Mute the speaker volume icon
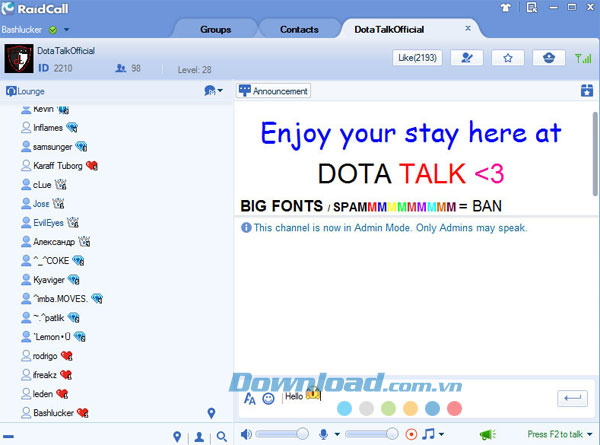The image size is (600, 445). [246, 434]
